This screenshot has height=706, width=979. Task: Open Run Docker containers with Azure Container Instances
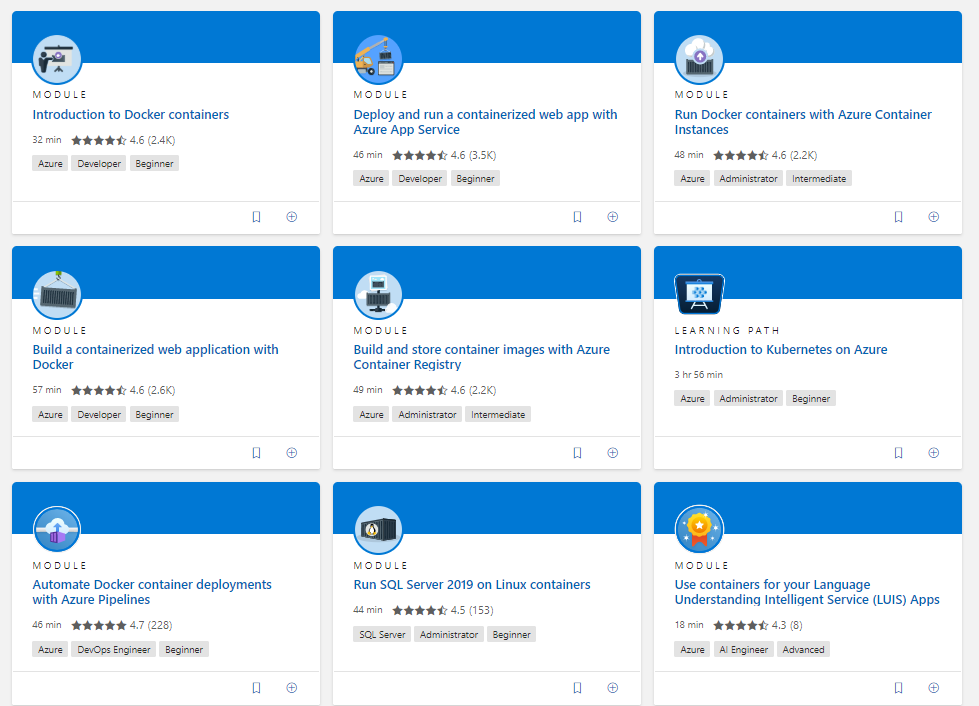click(x=803, y=122)
